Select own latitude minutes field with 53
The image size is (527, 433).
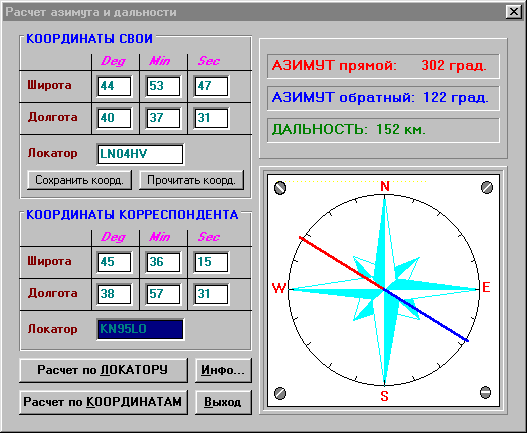tap(163, 86)
